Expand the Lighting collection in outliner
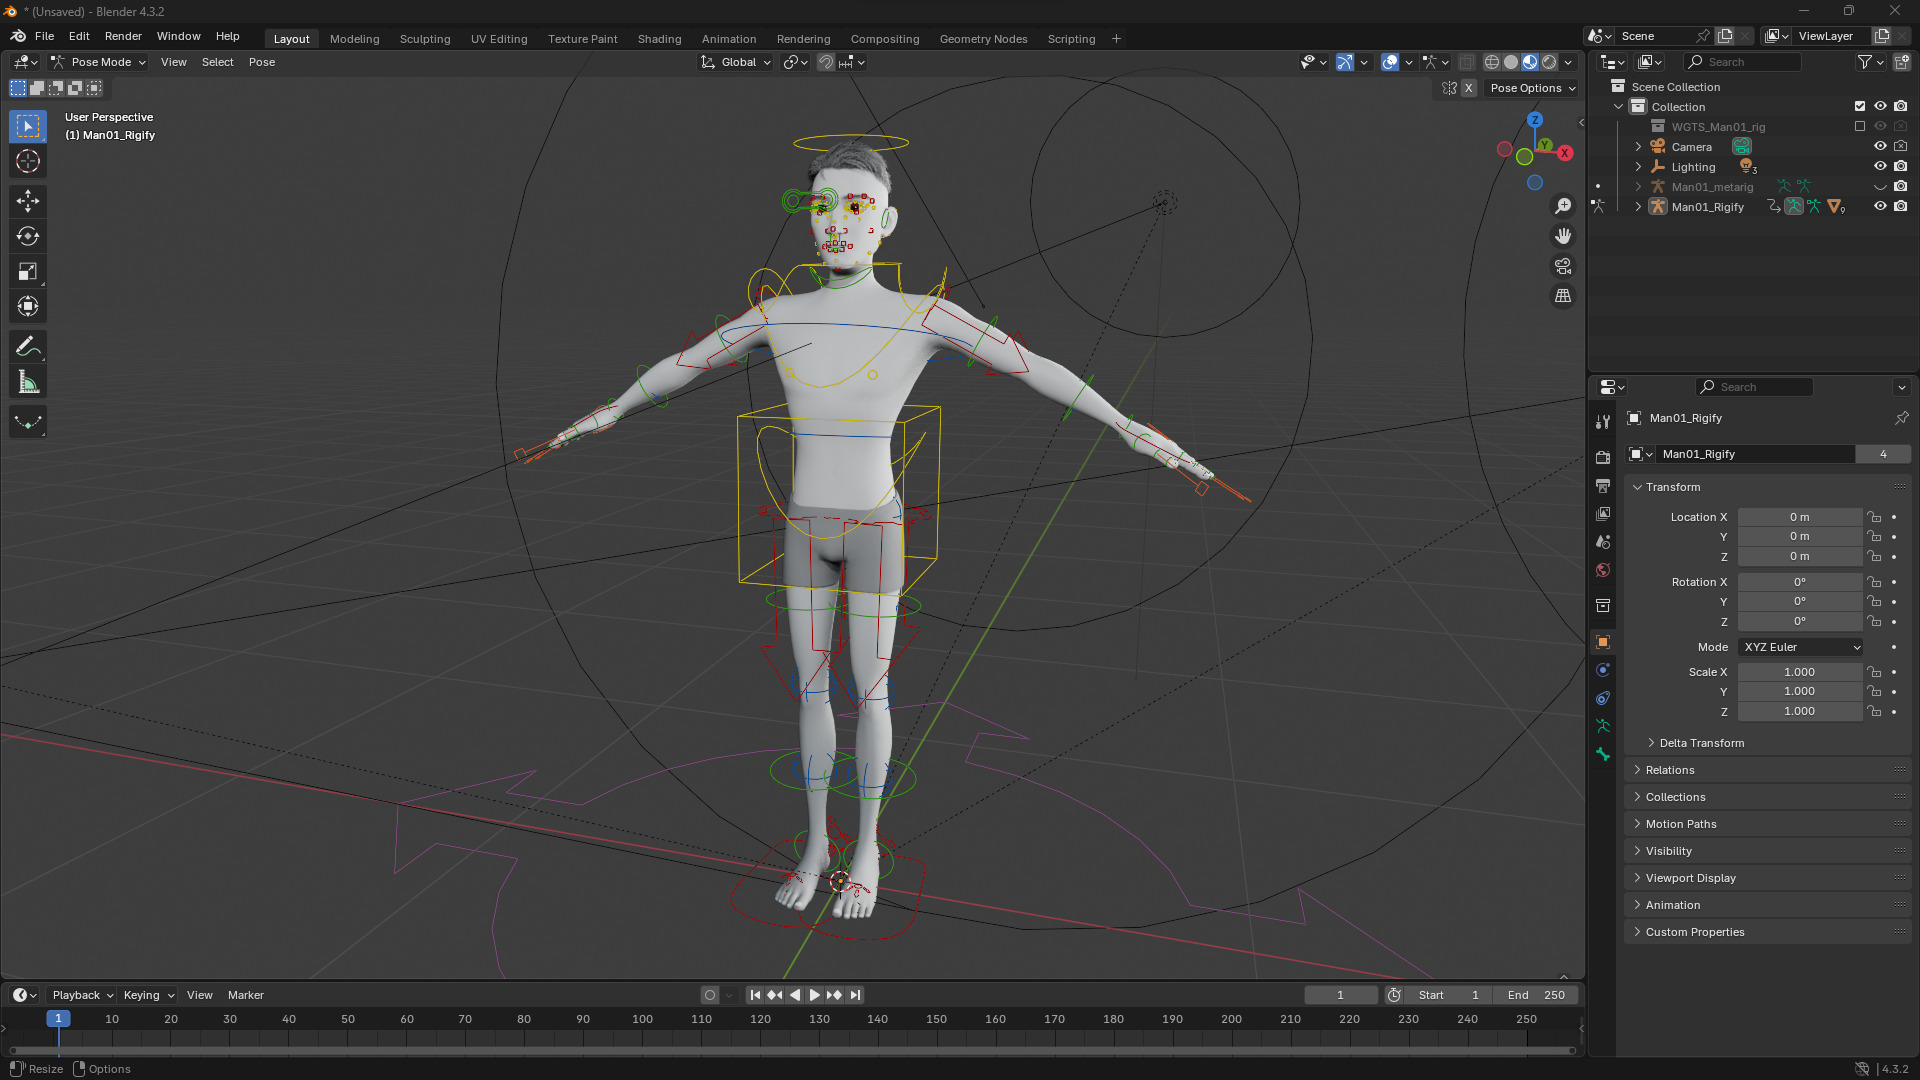The height and width of the screenshot is (1080, 1920). tap(1638, 167)
